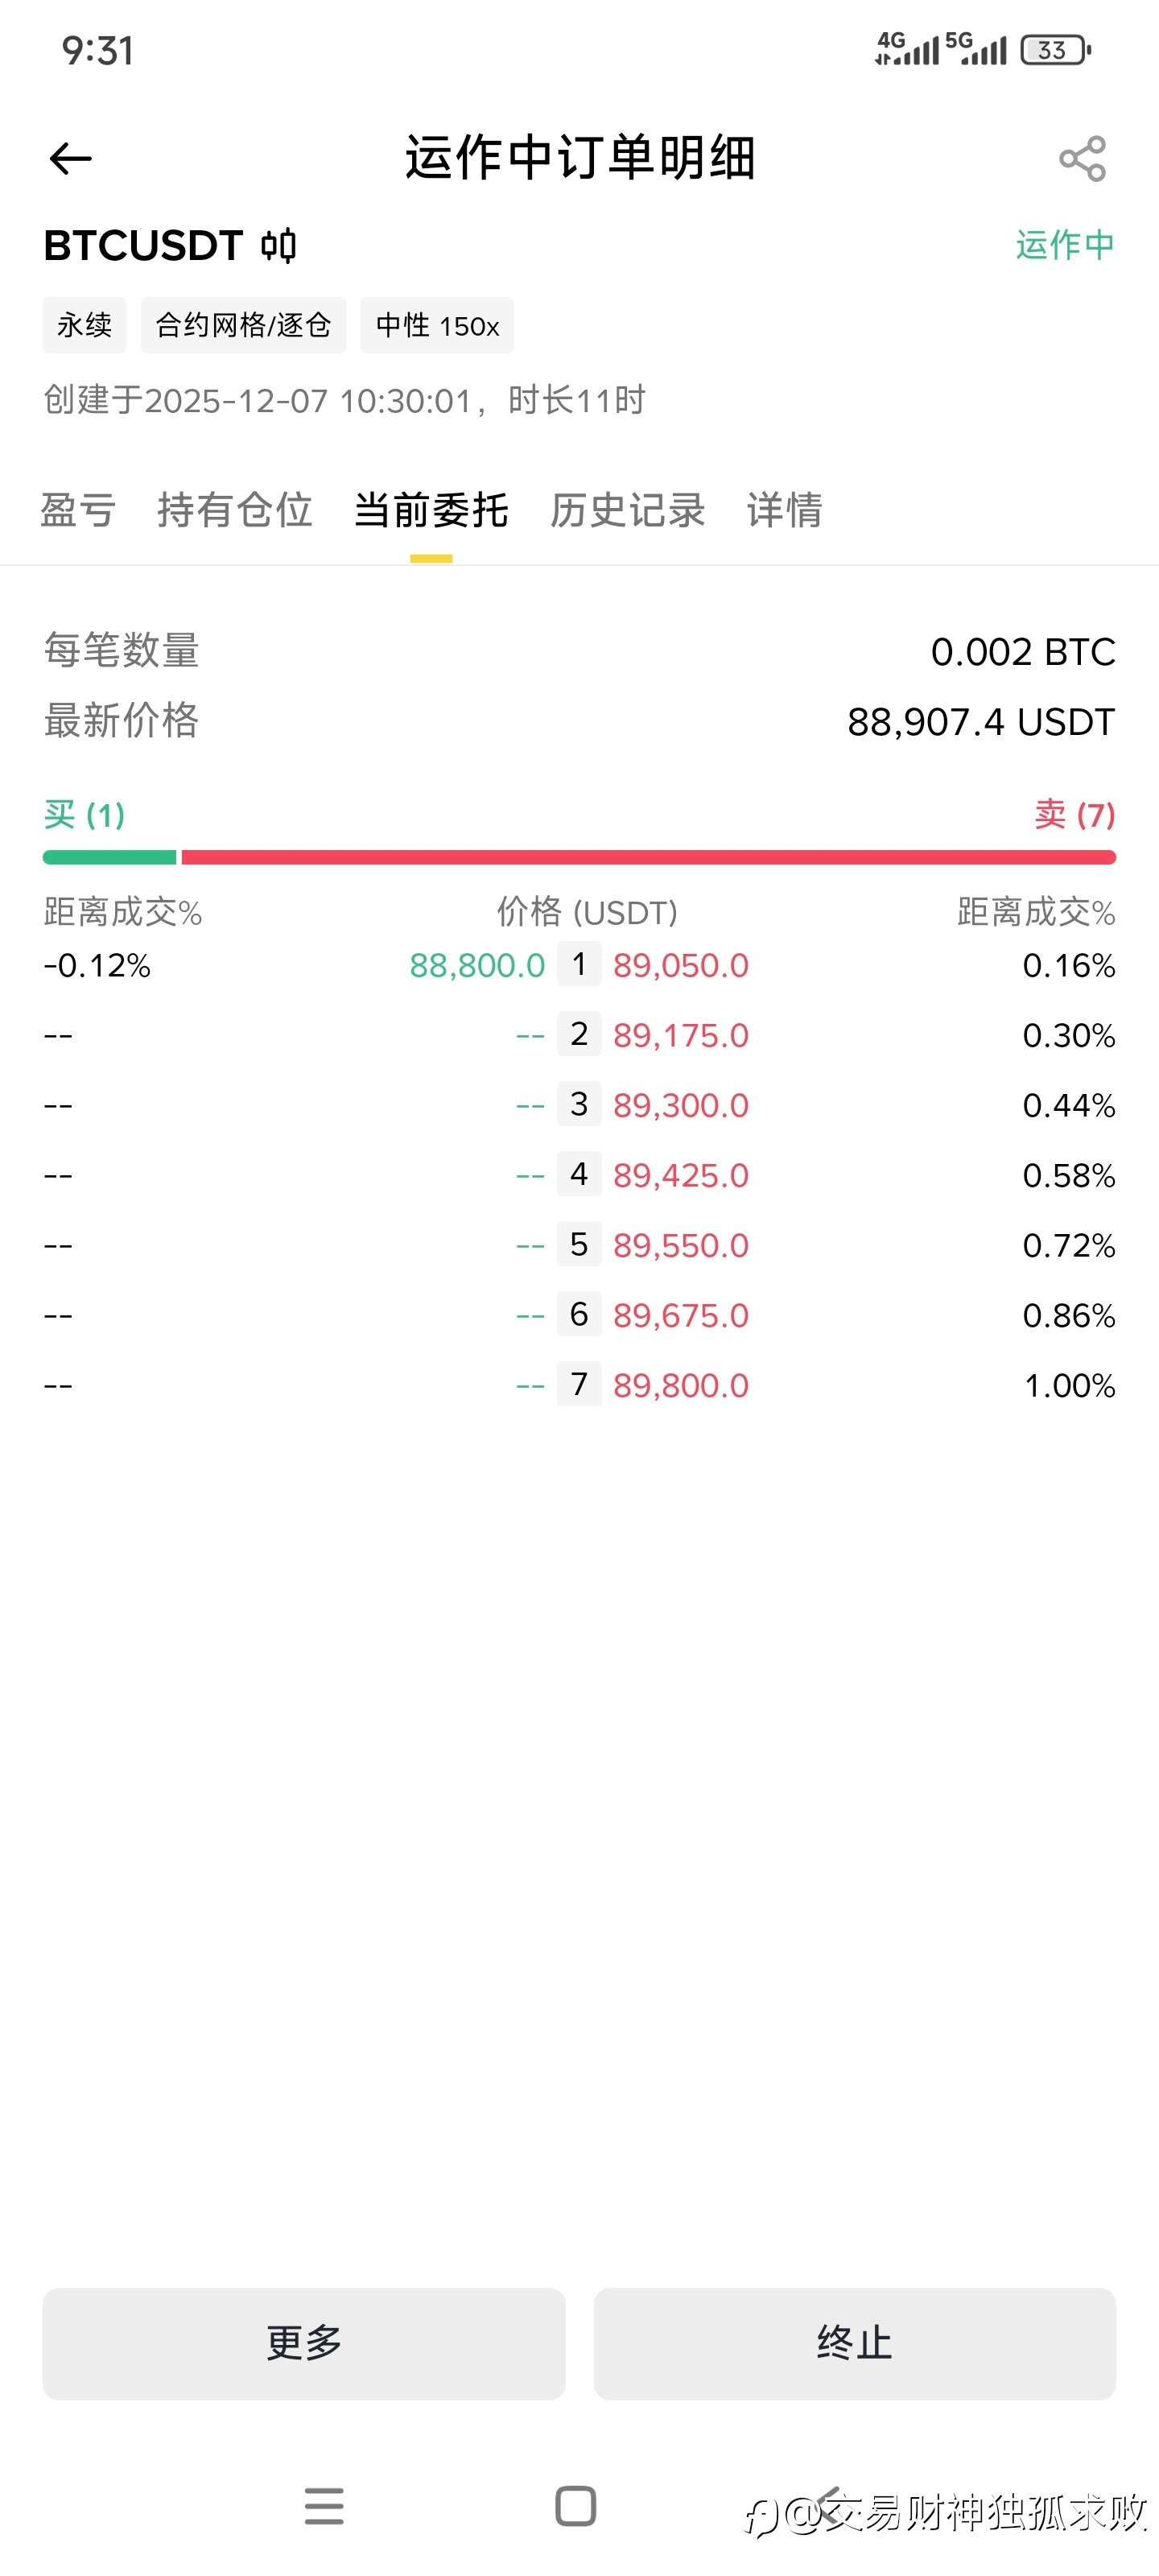1159x2576 pixels.
Task: Tap the 更多 button
Action: pos(303,2343)
